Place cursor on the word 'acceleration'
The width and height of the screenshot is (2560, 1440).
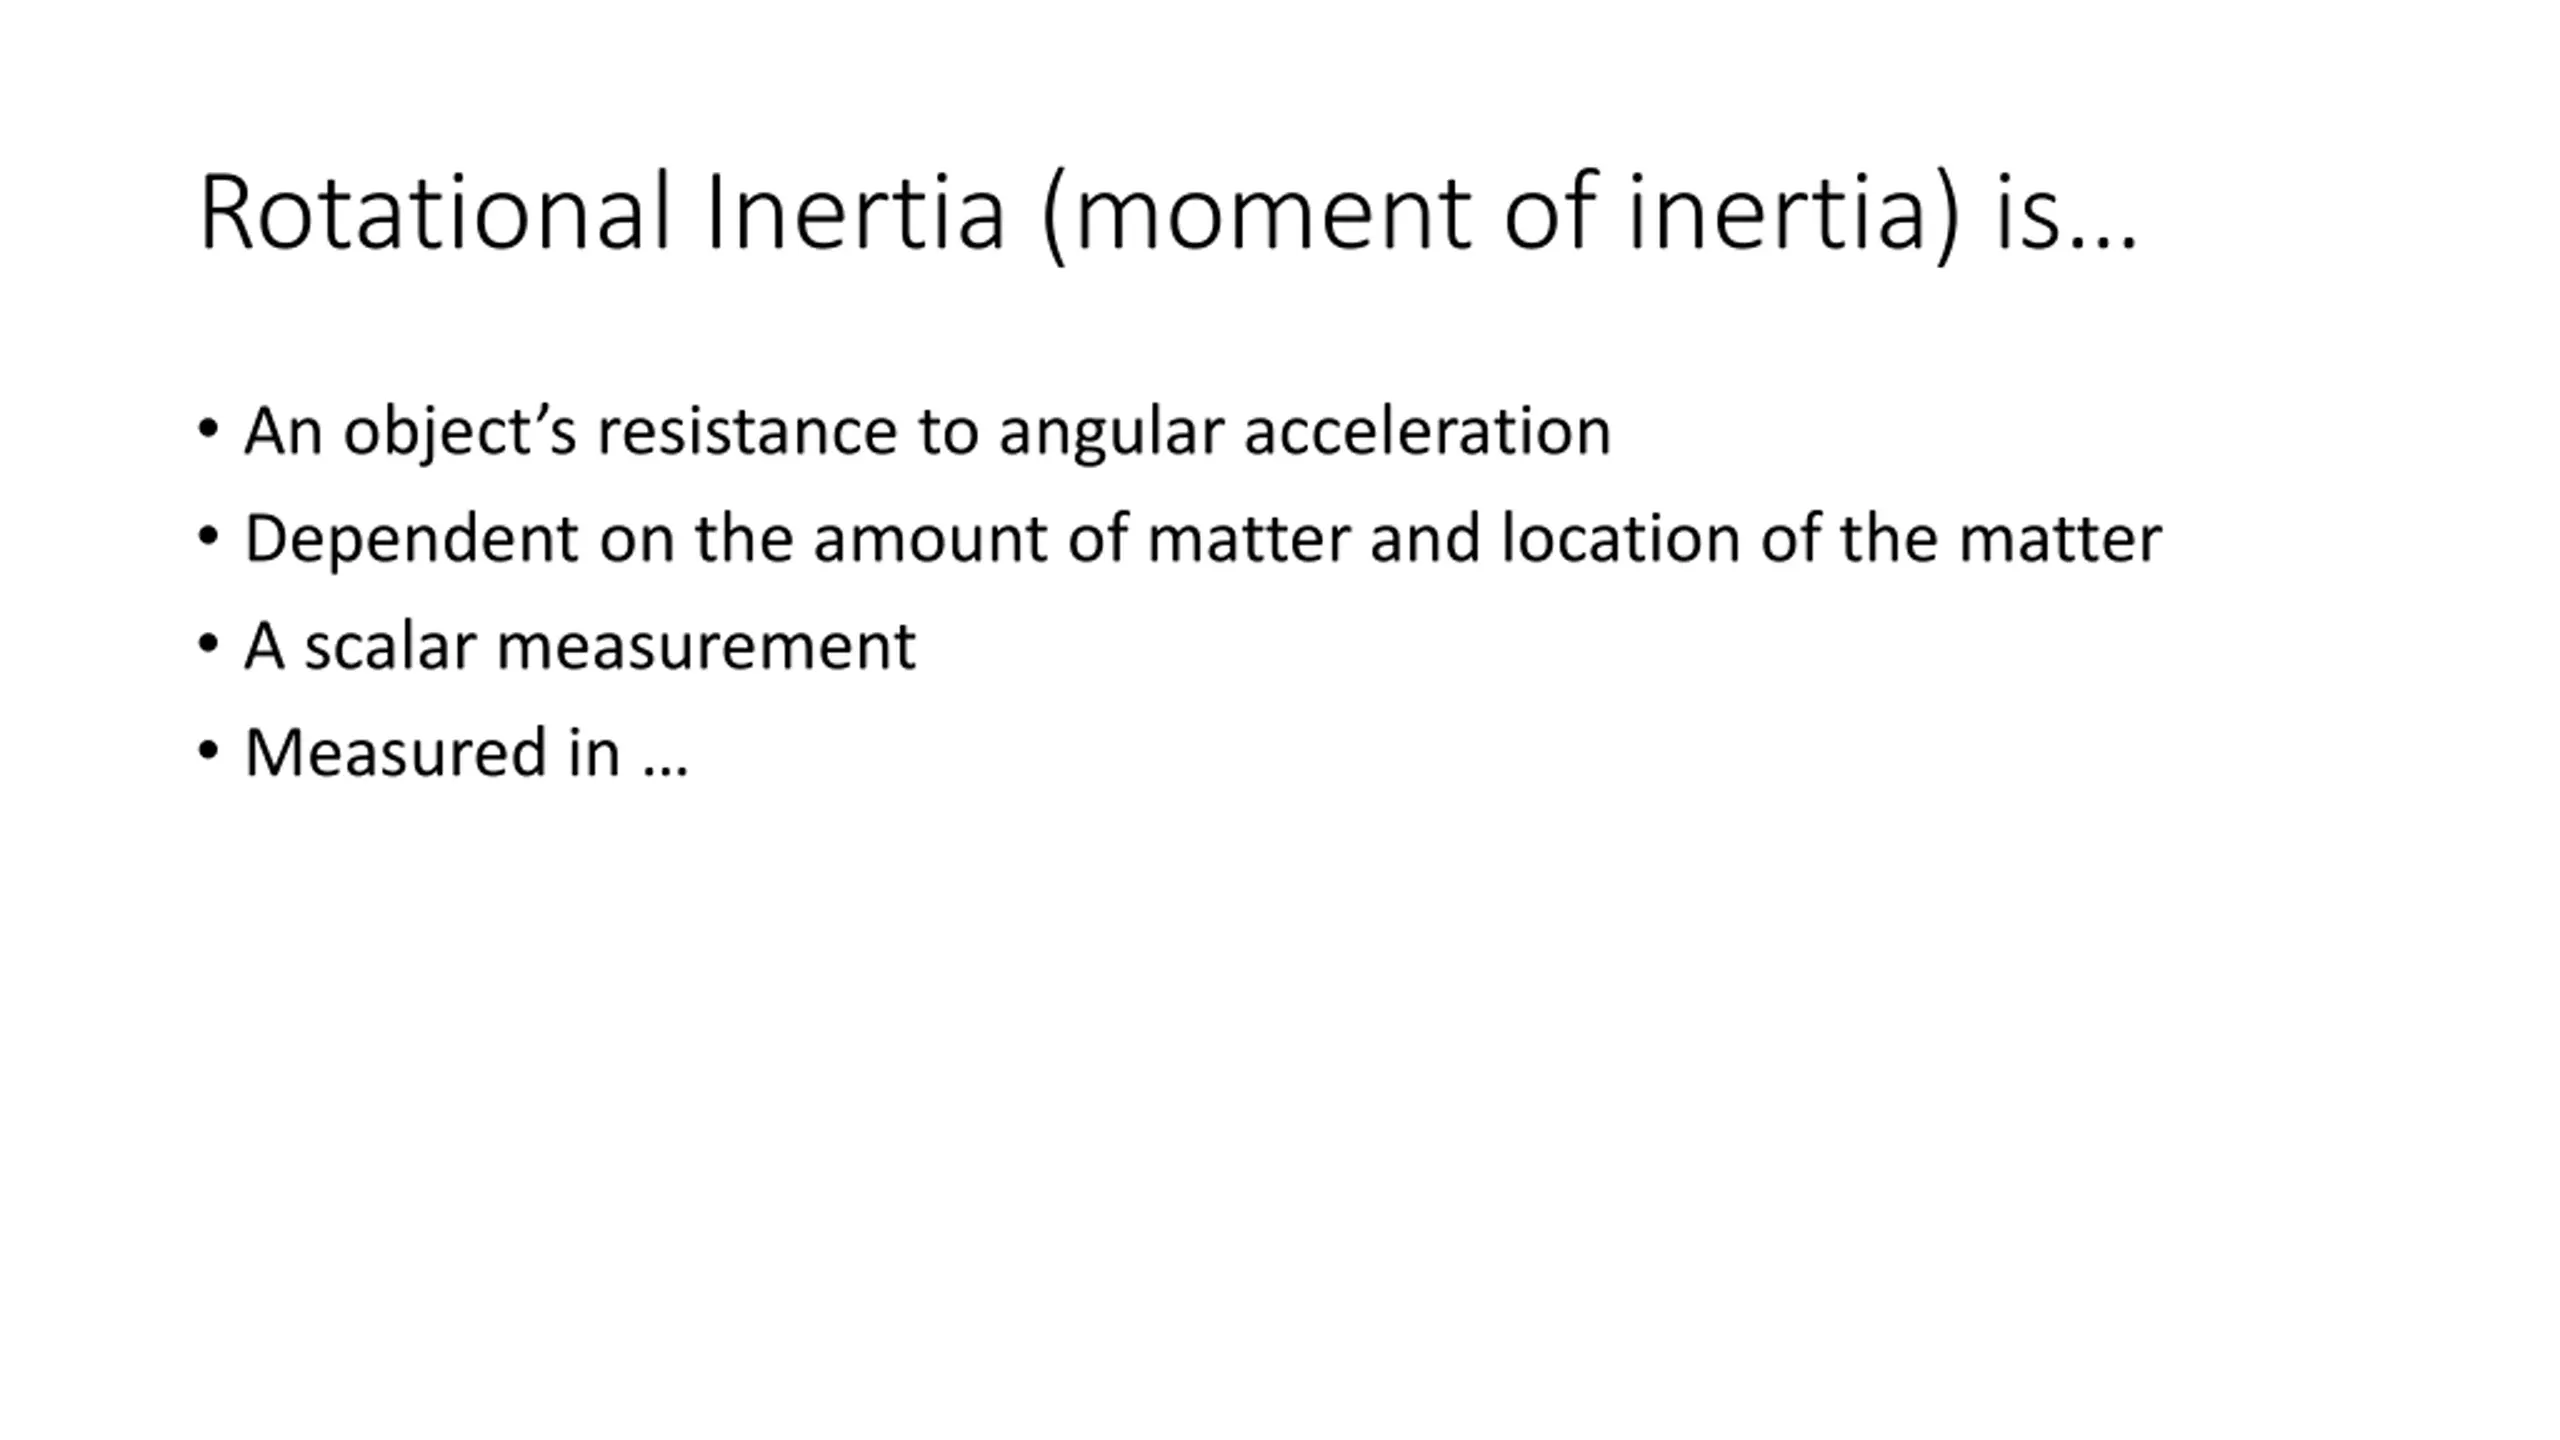tap(1427, 432)
